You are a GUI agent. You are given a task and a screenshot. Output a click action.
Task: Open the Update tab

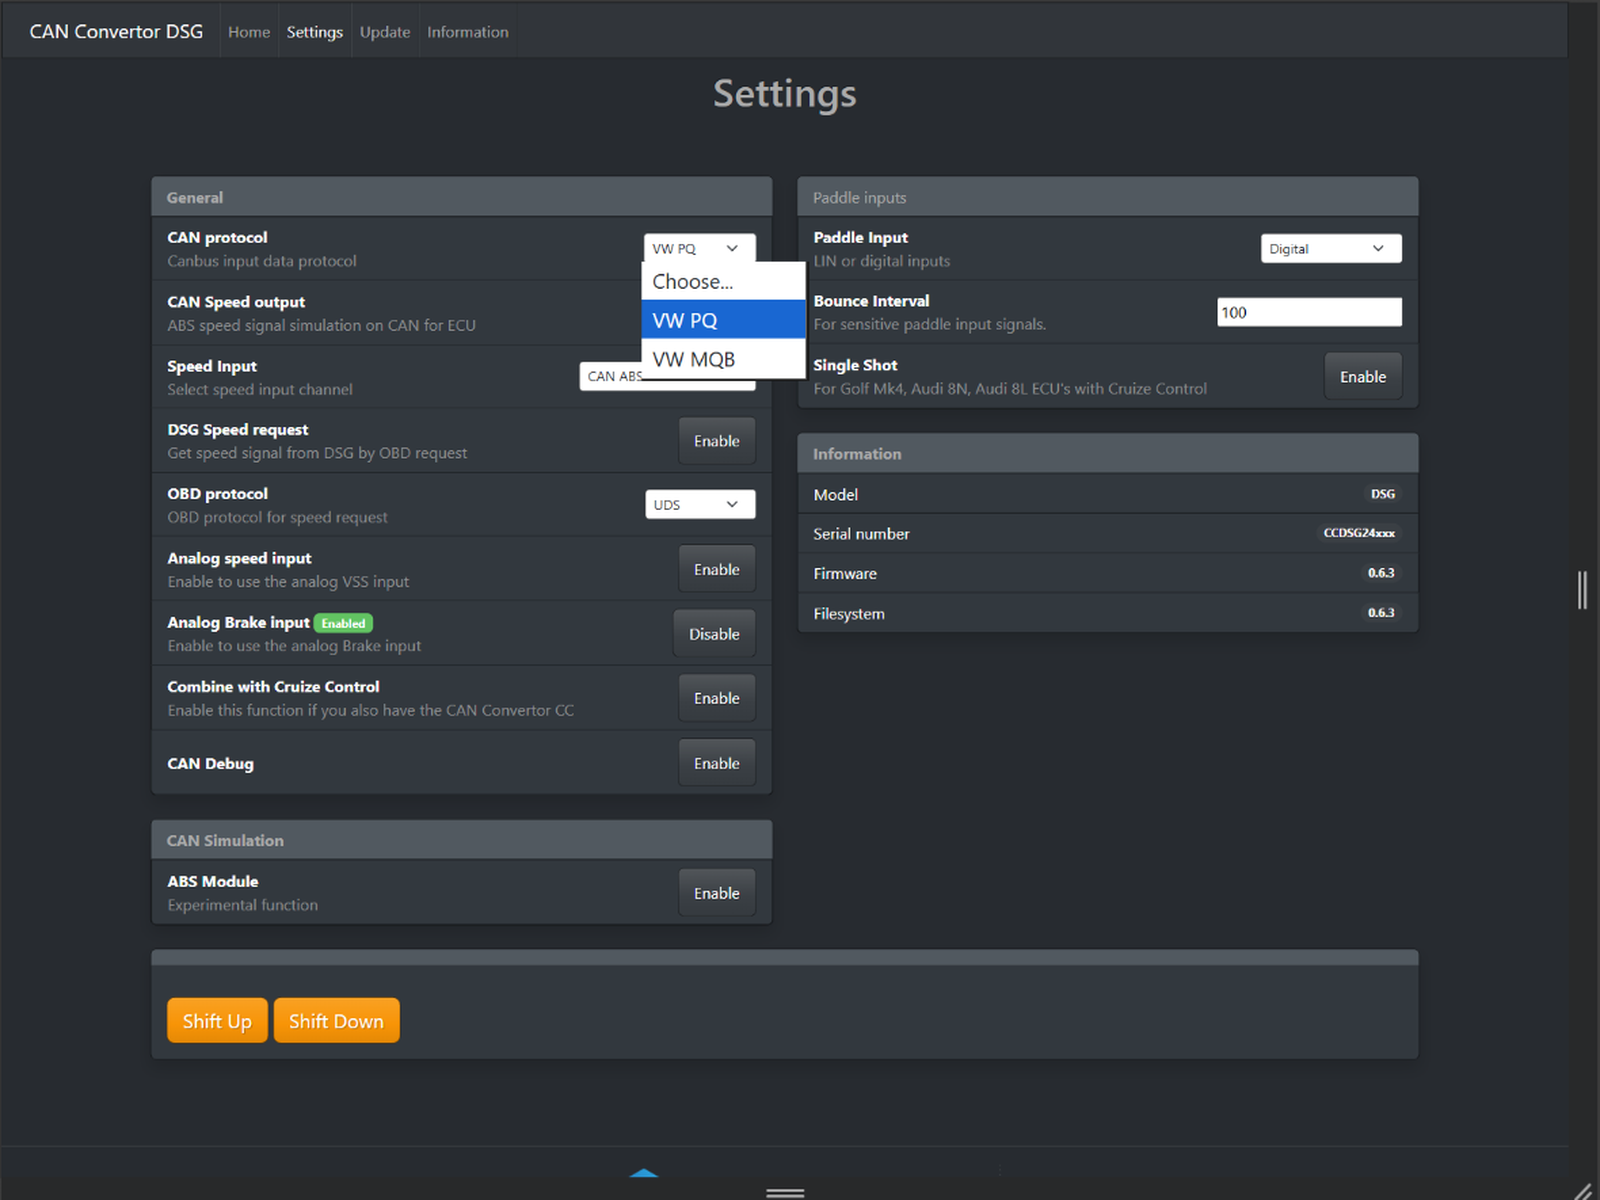[x=385, y=32]
